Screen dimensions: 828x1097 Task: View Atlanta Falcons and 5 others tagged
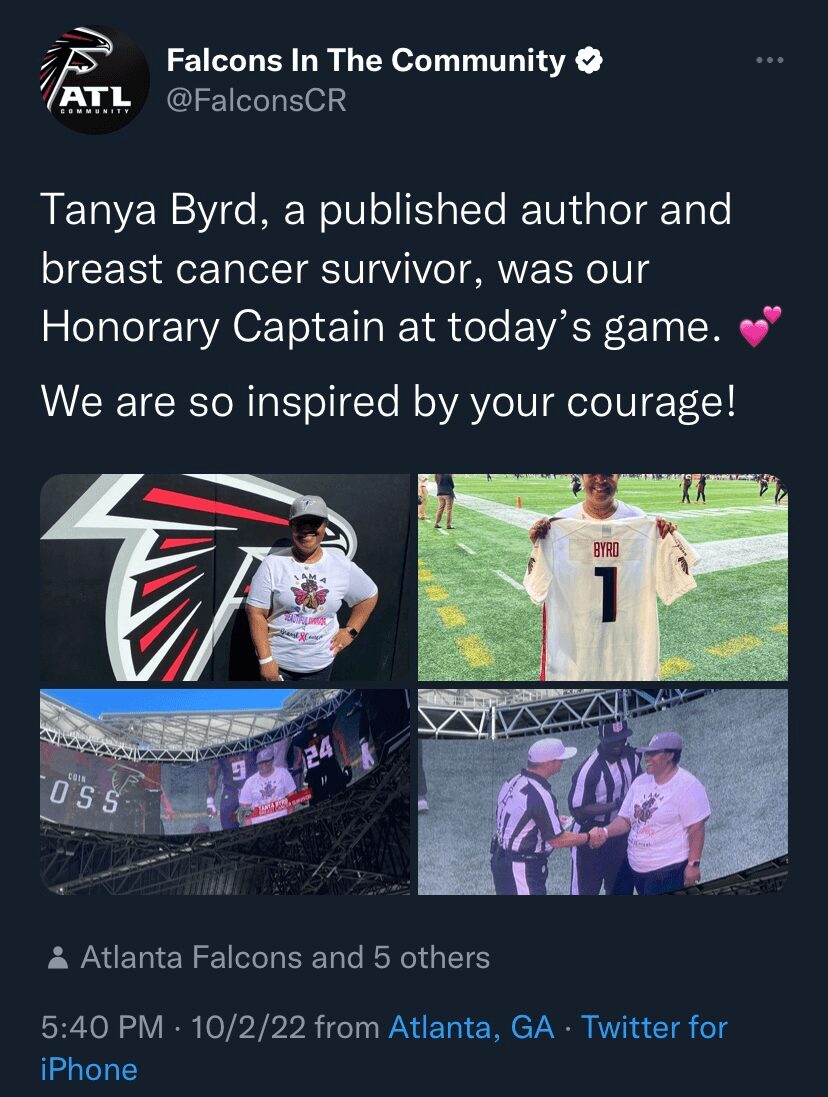(x=285, y=958)
